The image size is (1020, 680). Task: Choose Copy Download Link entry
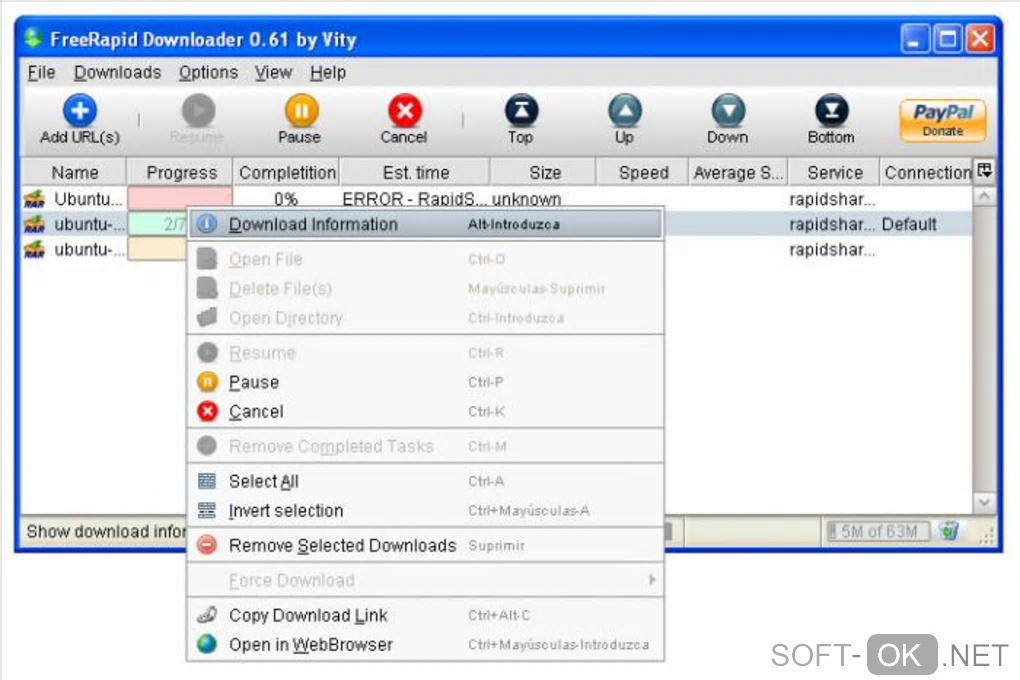tap(425, 615)
